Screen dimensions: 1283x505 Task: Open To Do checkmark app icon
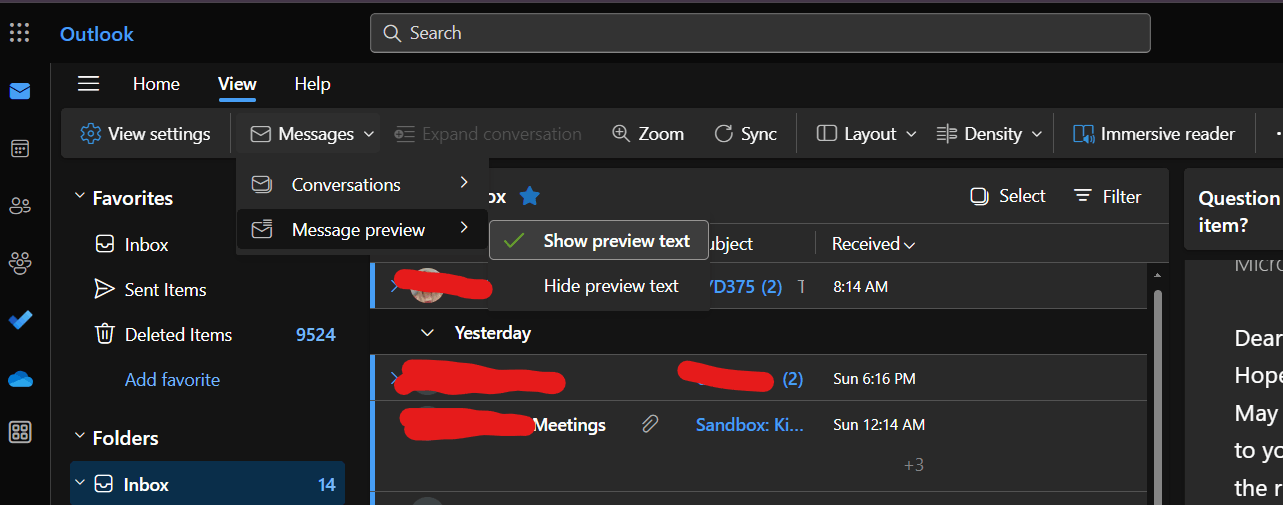[x=20, y=320]
